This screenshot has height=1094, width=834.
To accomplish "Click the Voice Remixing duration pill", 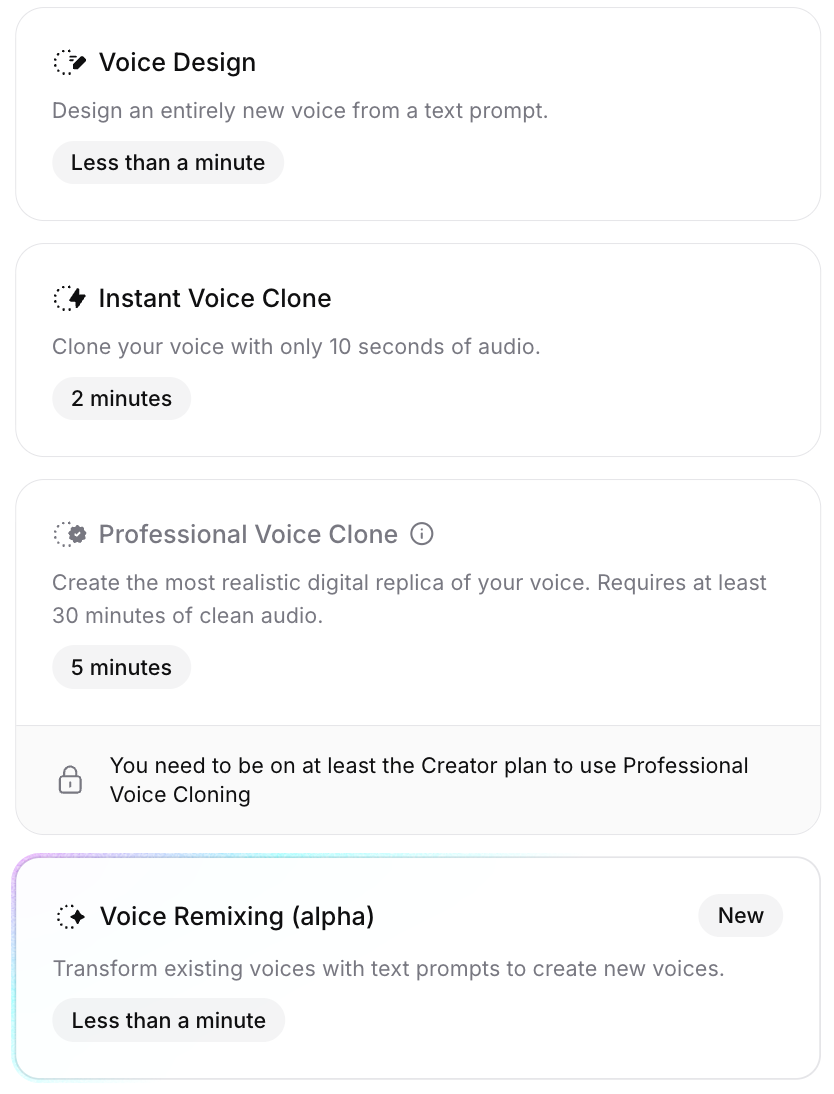I will [168, 1020].
